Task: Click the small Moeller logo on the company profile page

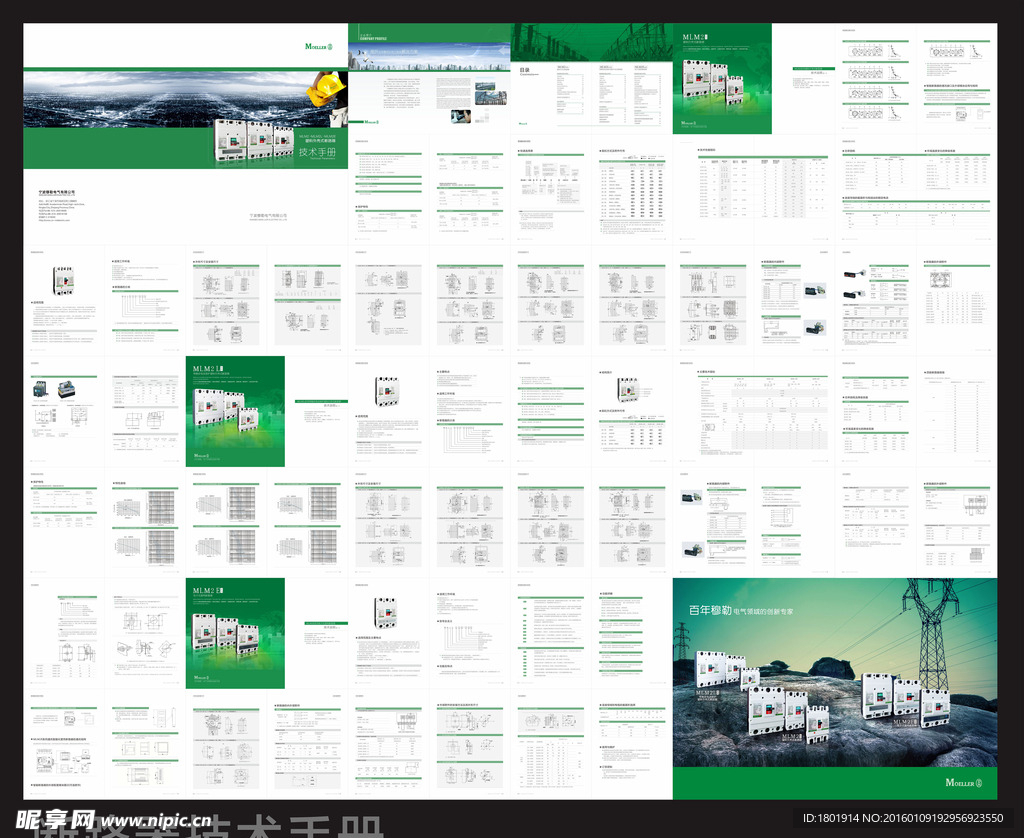Action: (x=370, y=121)
